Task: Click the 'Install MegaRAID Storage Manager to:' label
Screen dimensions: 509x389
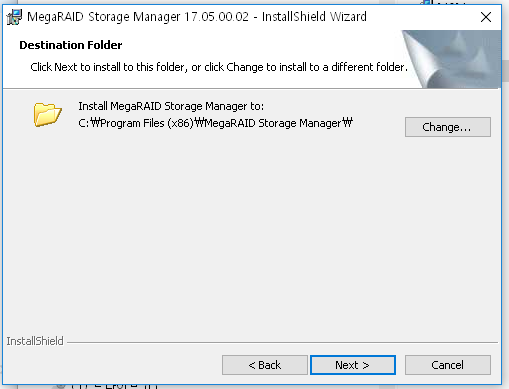Action: coord(171,106)
